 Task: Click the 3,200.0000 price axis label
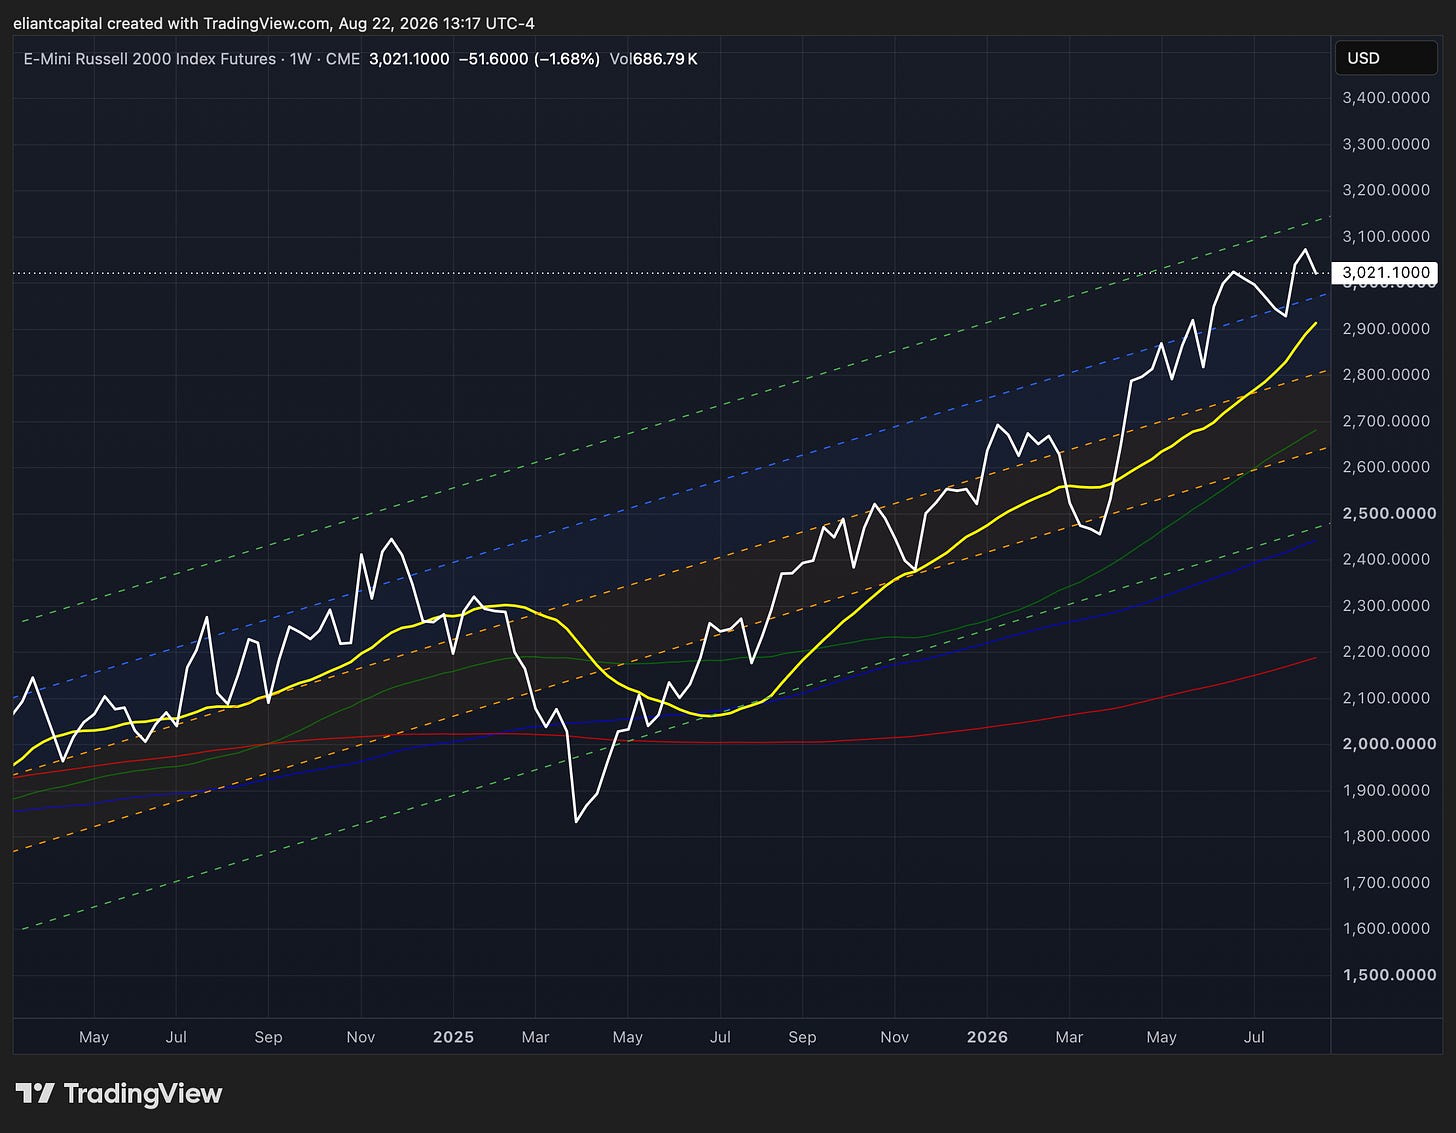1386,190
